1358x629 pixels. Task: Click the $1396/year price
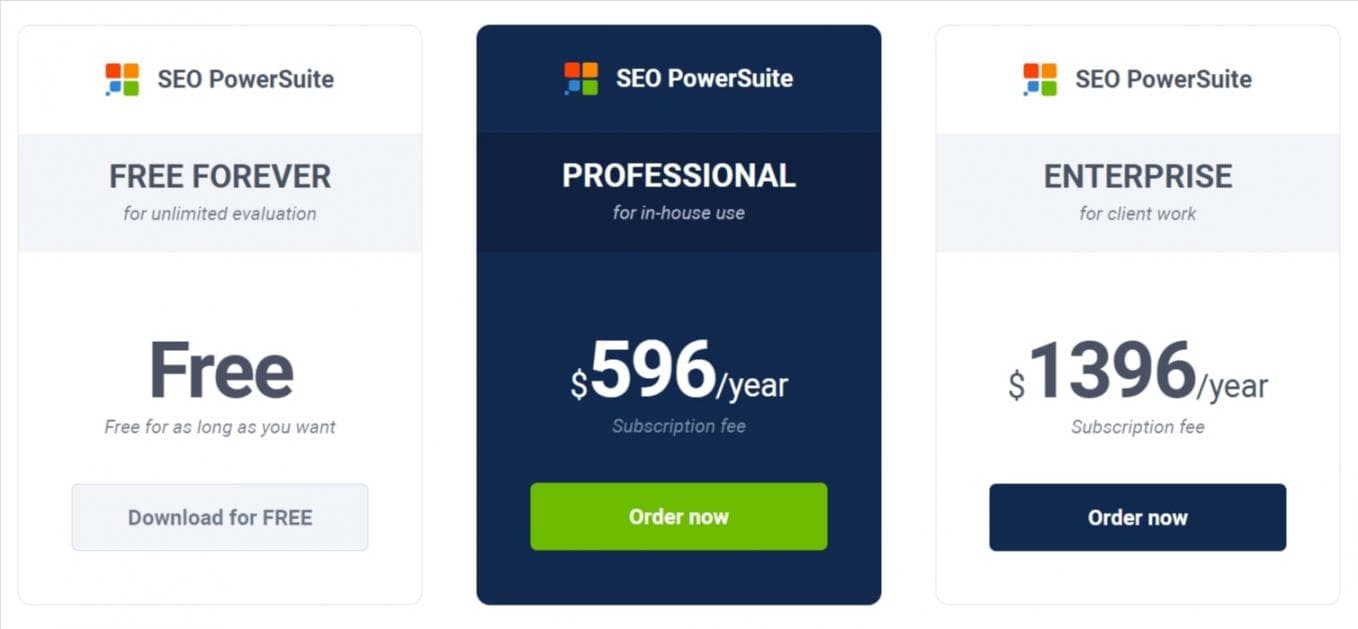point(1137,375)
